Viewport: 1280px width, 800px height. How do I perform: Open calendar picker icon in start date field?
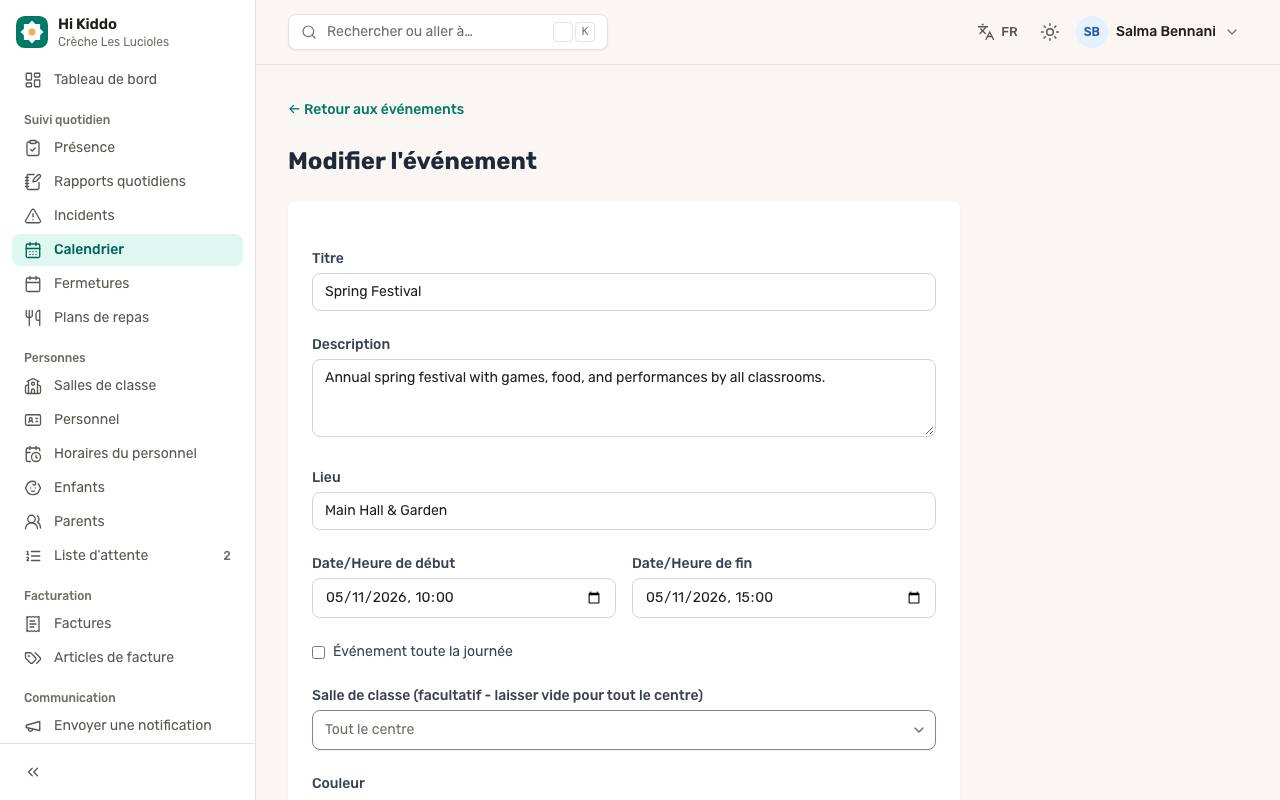(594, 598)
